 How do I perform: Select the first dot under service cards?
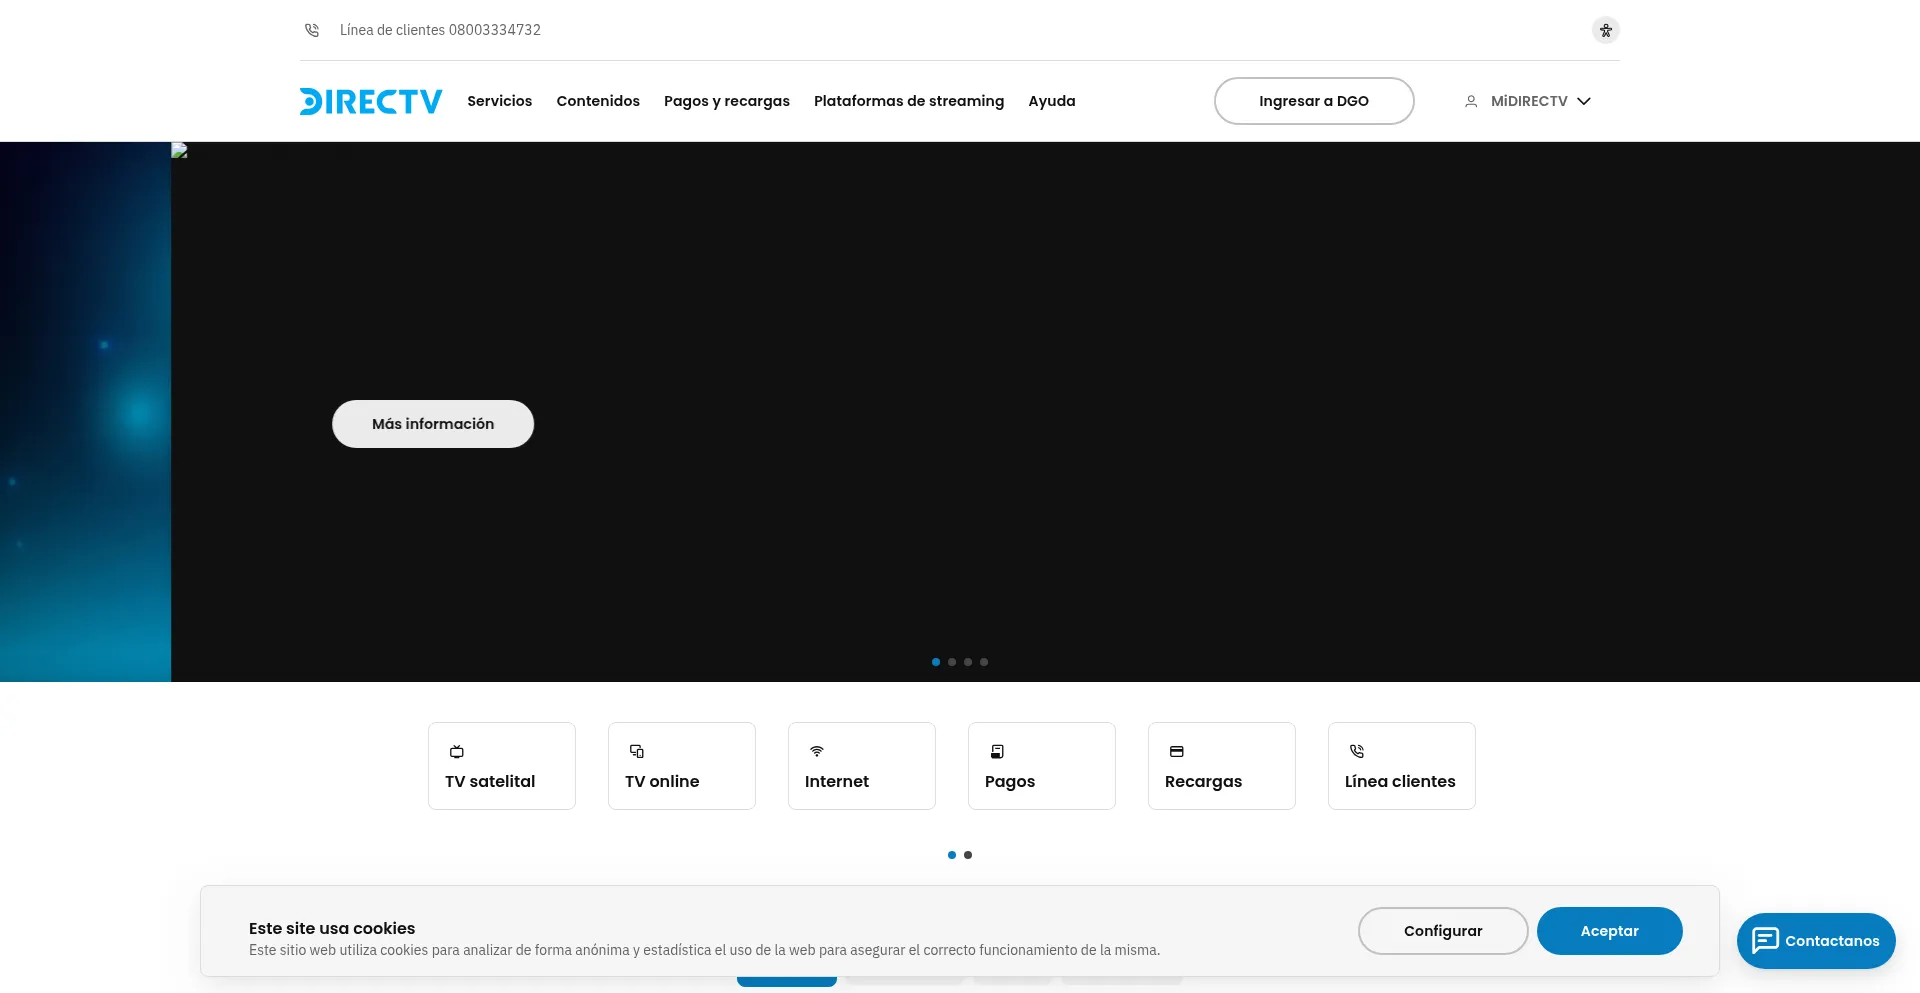pos(952,855)
